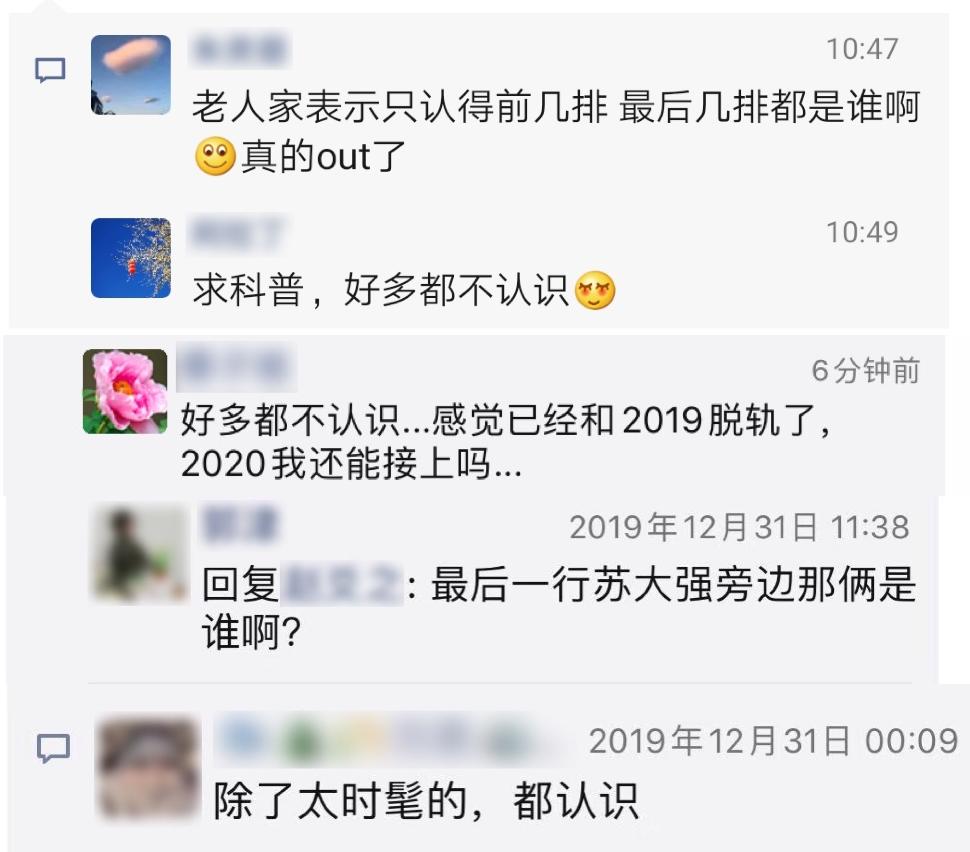Open the pink peony flower avatar
Screen dimensions: 970x852
tap(125, 392)
